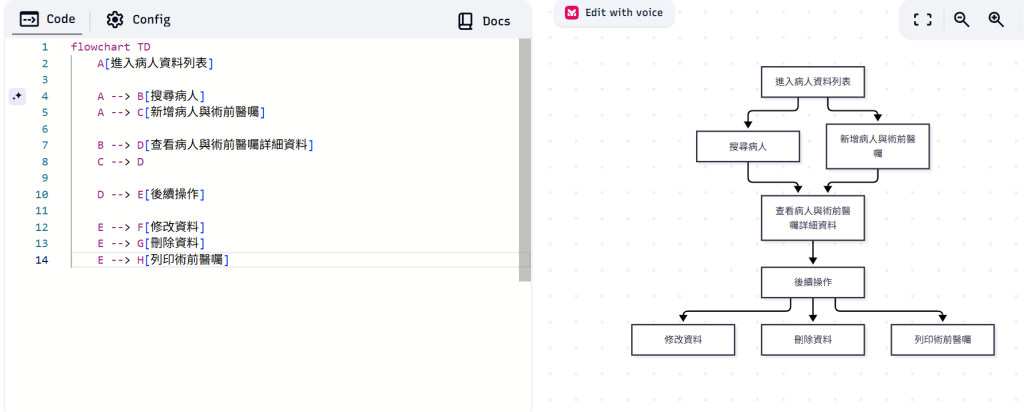Open Docs link
The height and width of the screenshot is (412, 1024).
pyautogui.click(x=483, y=21)
